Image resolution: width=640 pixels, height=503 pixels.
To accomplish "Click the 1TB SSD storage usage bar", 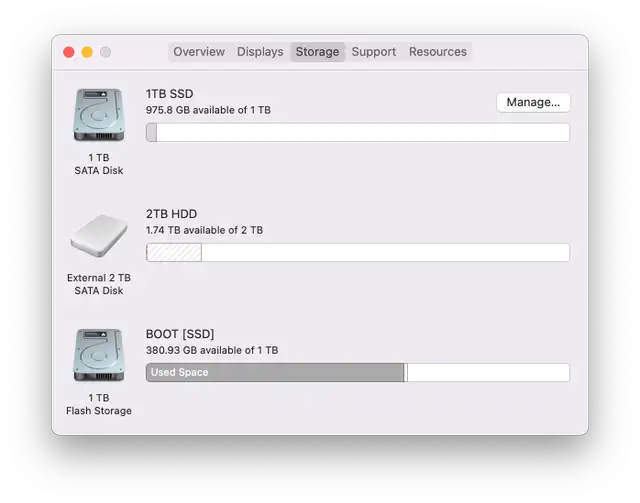I will point(358,133).
